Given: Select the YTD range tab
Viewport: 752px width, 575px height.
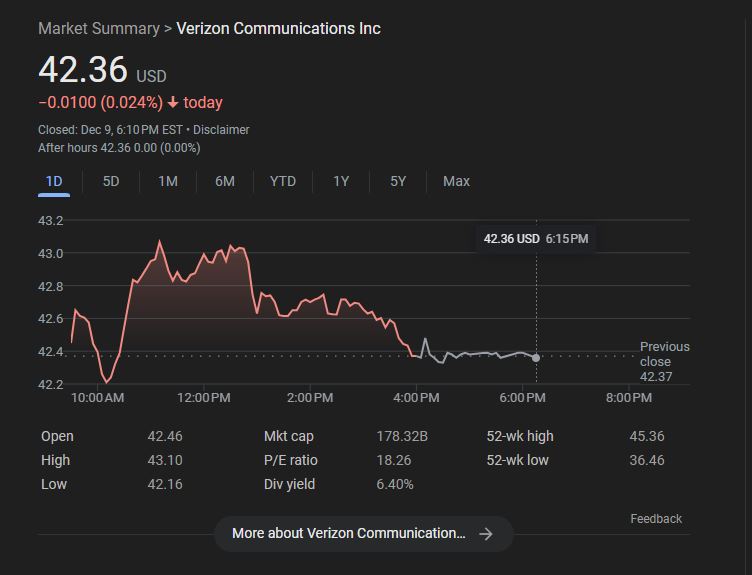Looking at the screenshot, I should (x=283, y=182).
